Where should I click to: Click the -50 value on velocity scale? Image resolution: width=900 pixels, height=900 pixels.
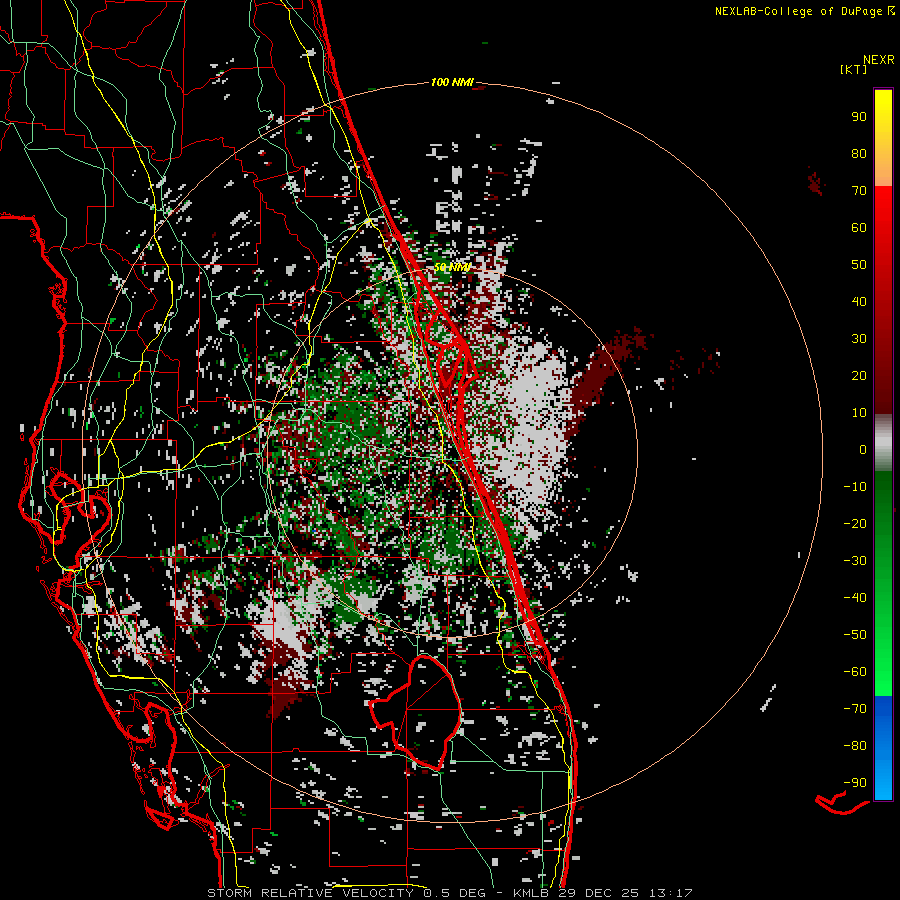coord(855,635)
